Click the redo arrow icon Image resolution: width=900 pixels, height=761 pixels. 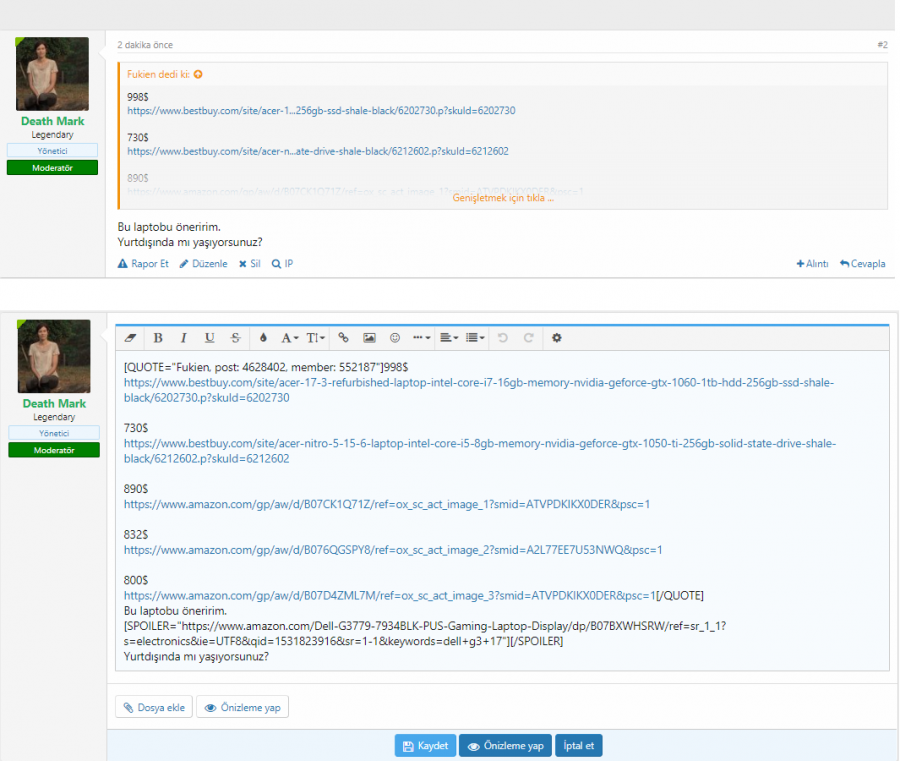click(x=529, y=338)
